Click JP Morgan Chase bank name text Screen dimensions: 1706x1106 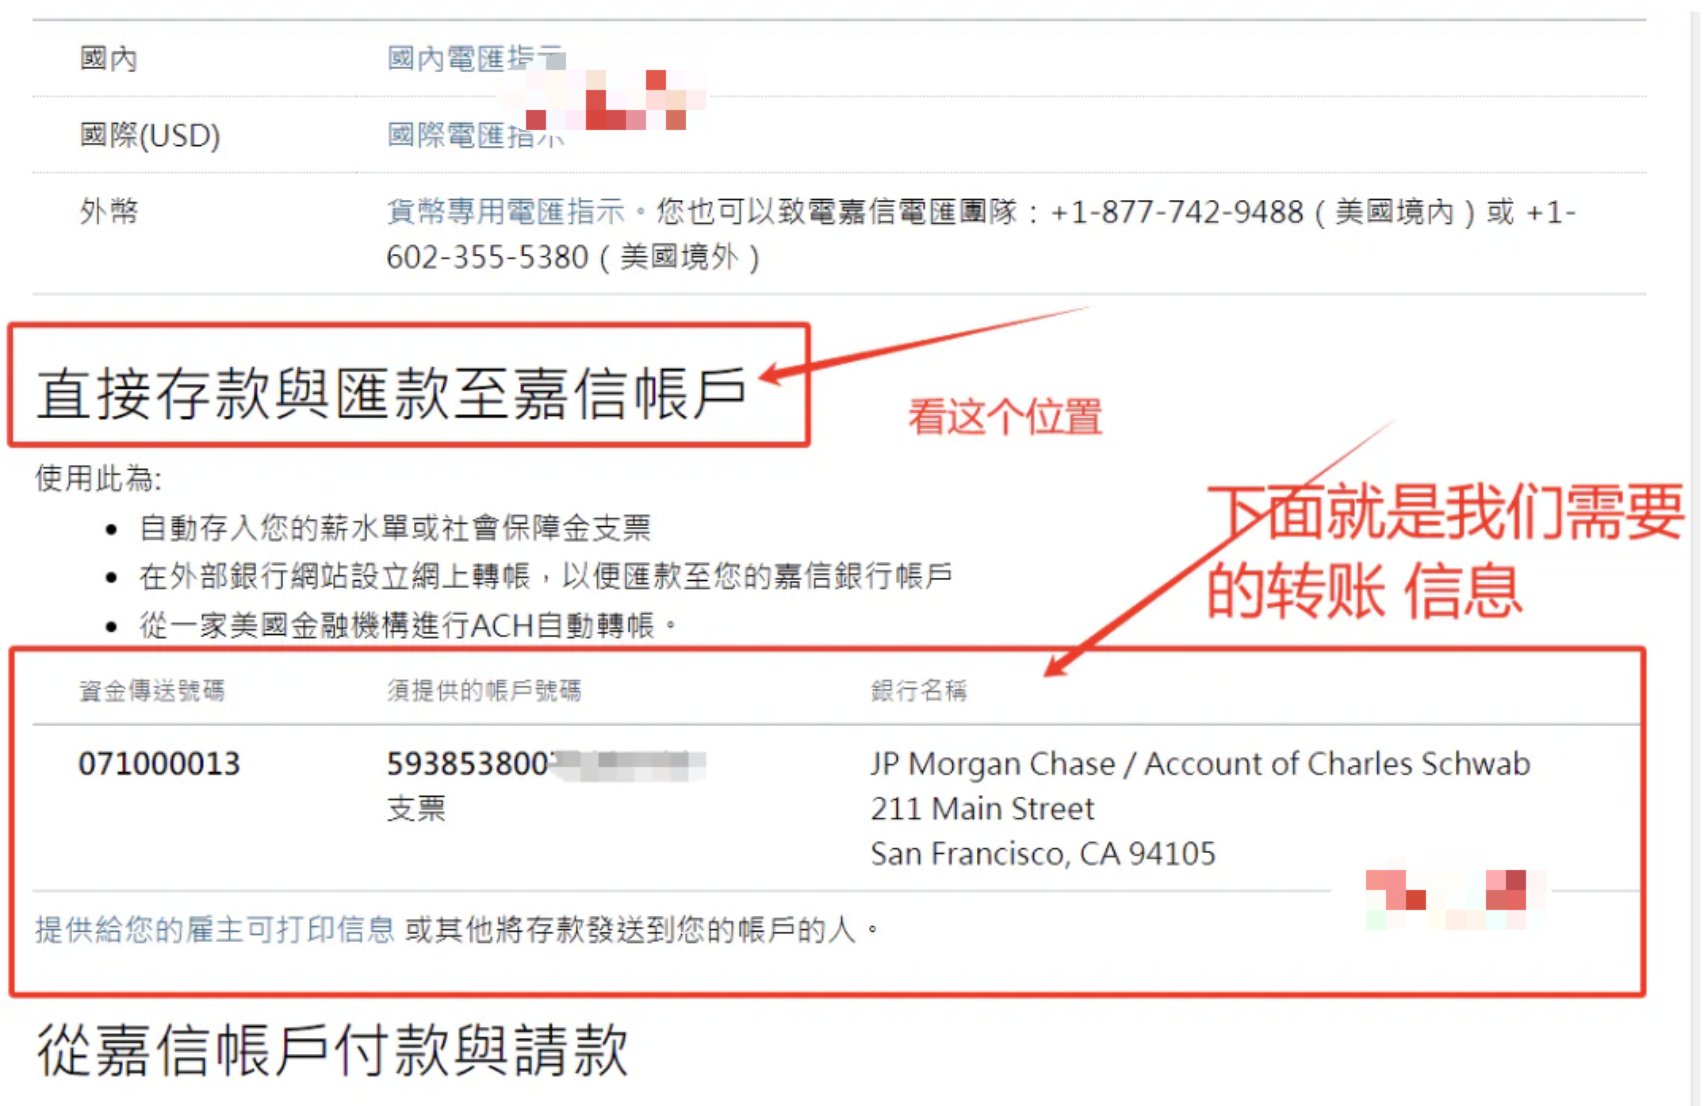[x=1200, y=764]
